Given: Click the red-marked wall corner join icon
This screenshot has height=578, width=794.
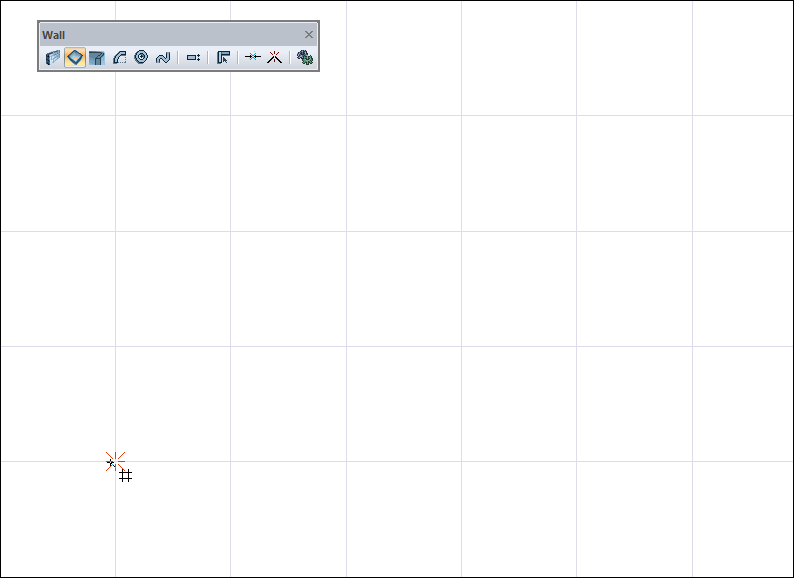Looking at the screenshot, I should [274, 57].
